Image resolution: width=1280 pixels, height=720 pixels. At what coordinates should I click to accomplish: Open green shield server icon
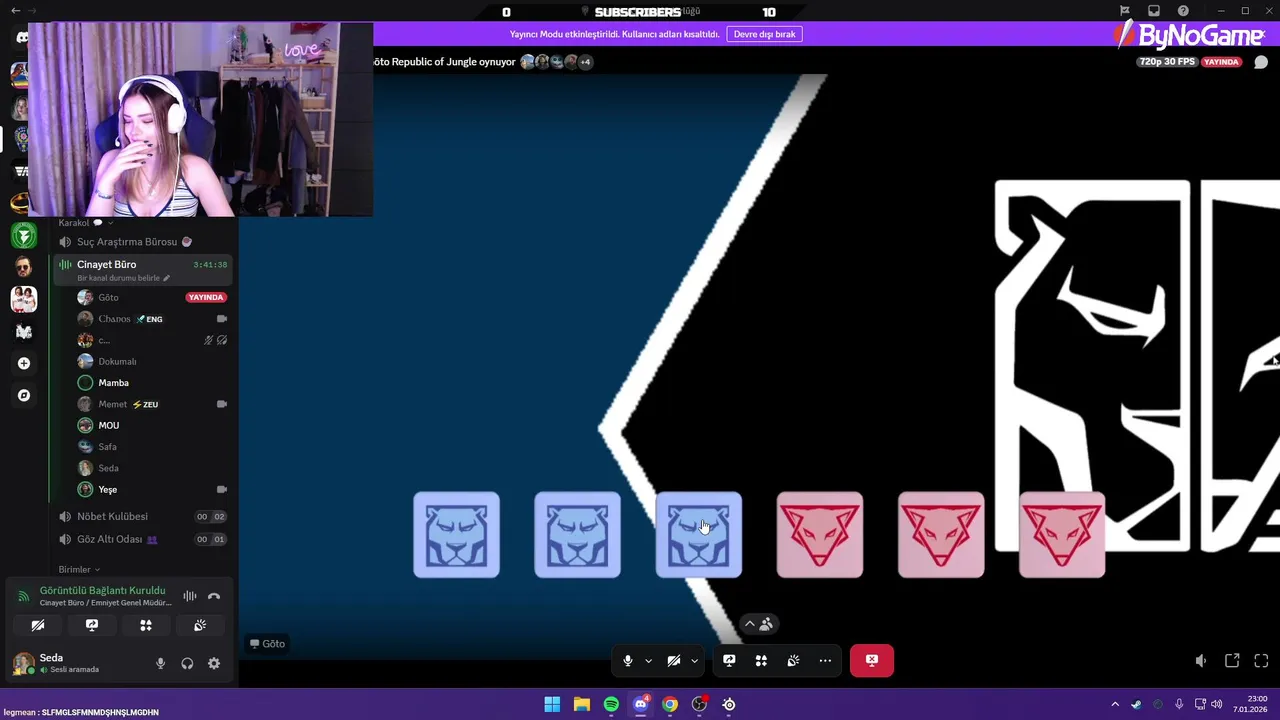(24, 236)
